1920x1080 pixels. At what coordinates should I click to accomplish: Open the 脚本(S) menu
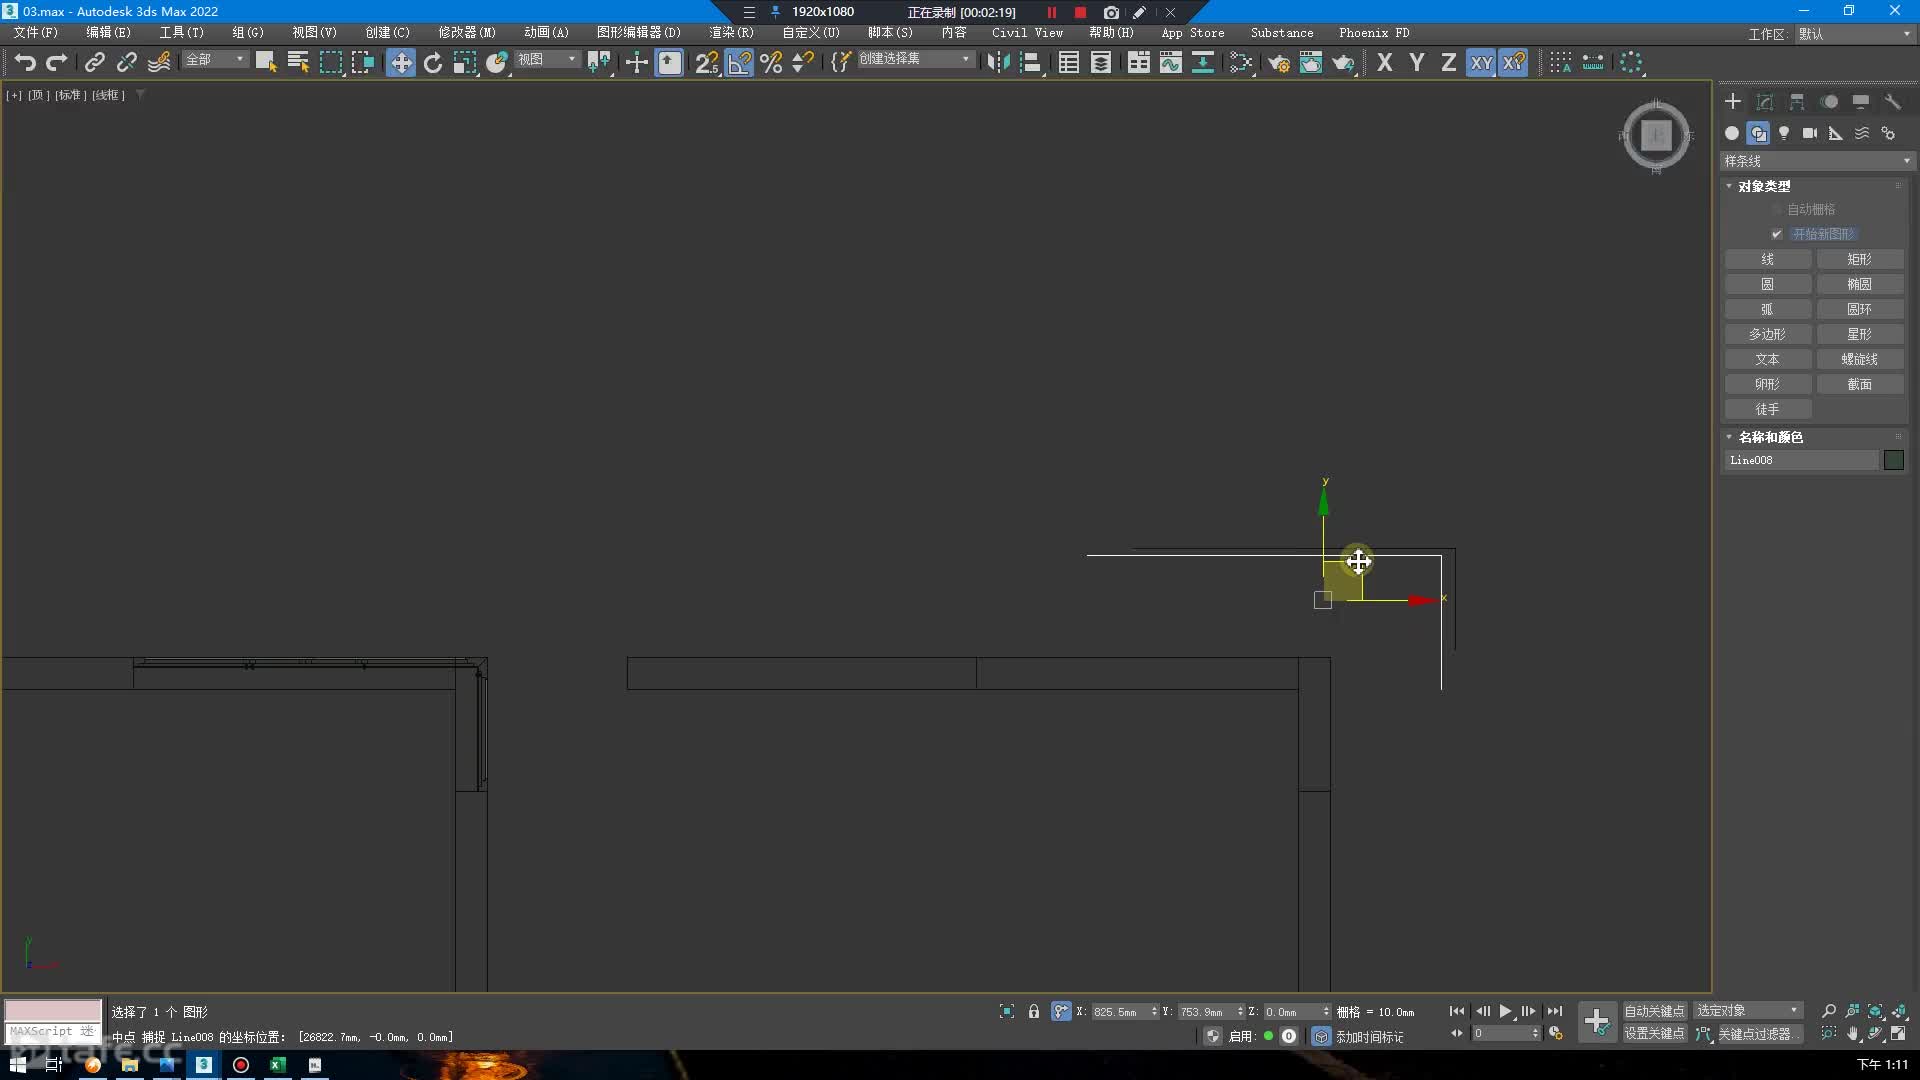click(890, 33)
